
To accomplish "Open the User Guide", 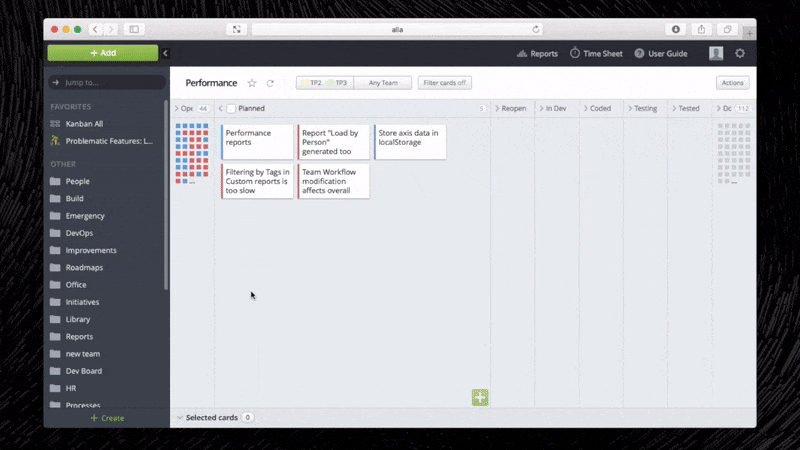I will (661, 54).
